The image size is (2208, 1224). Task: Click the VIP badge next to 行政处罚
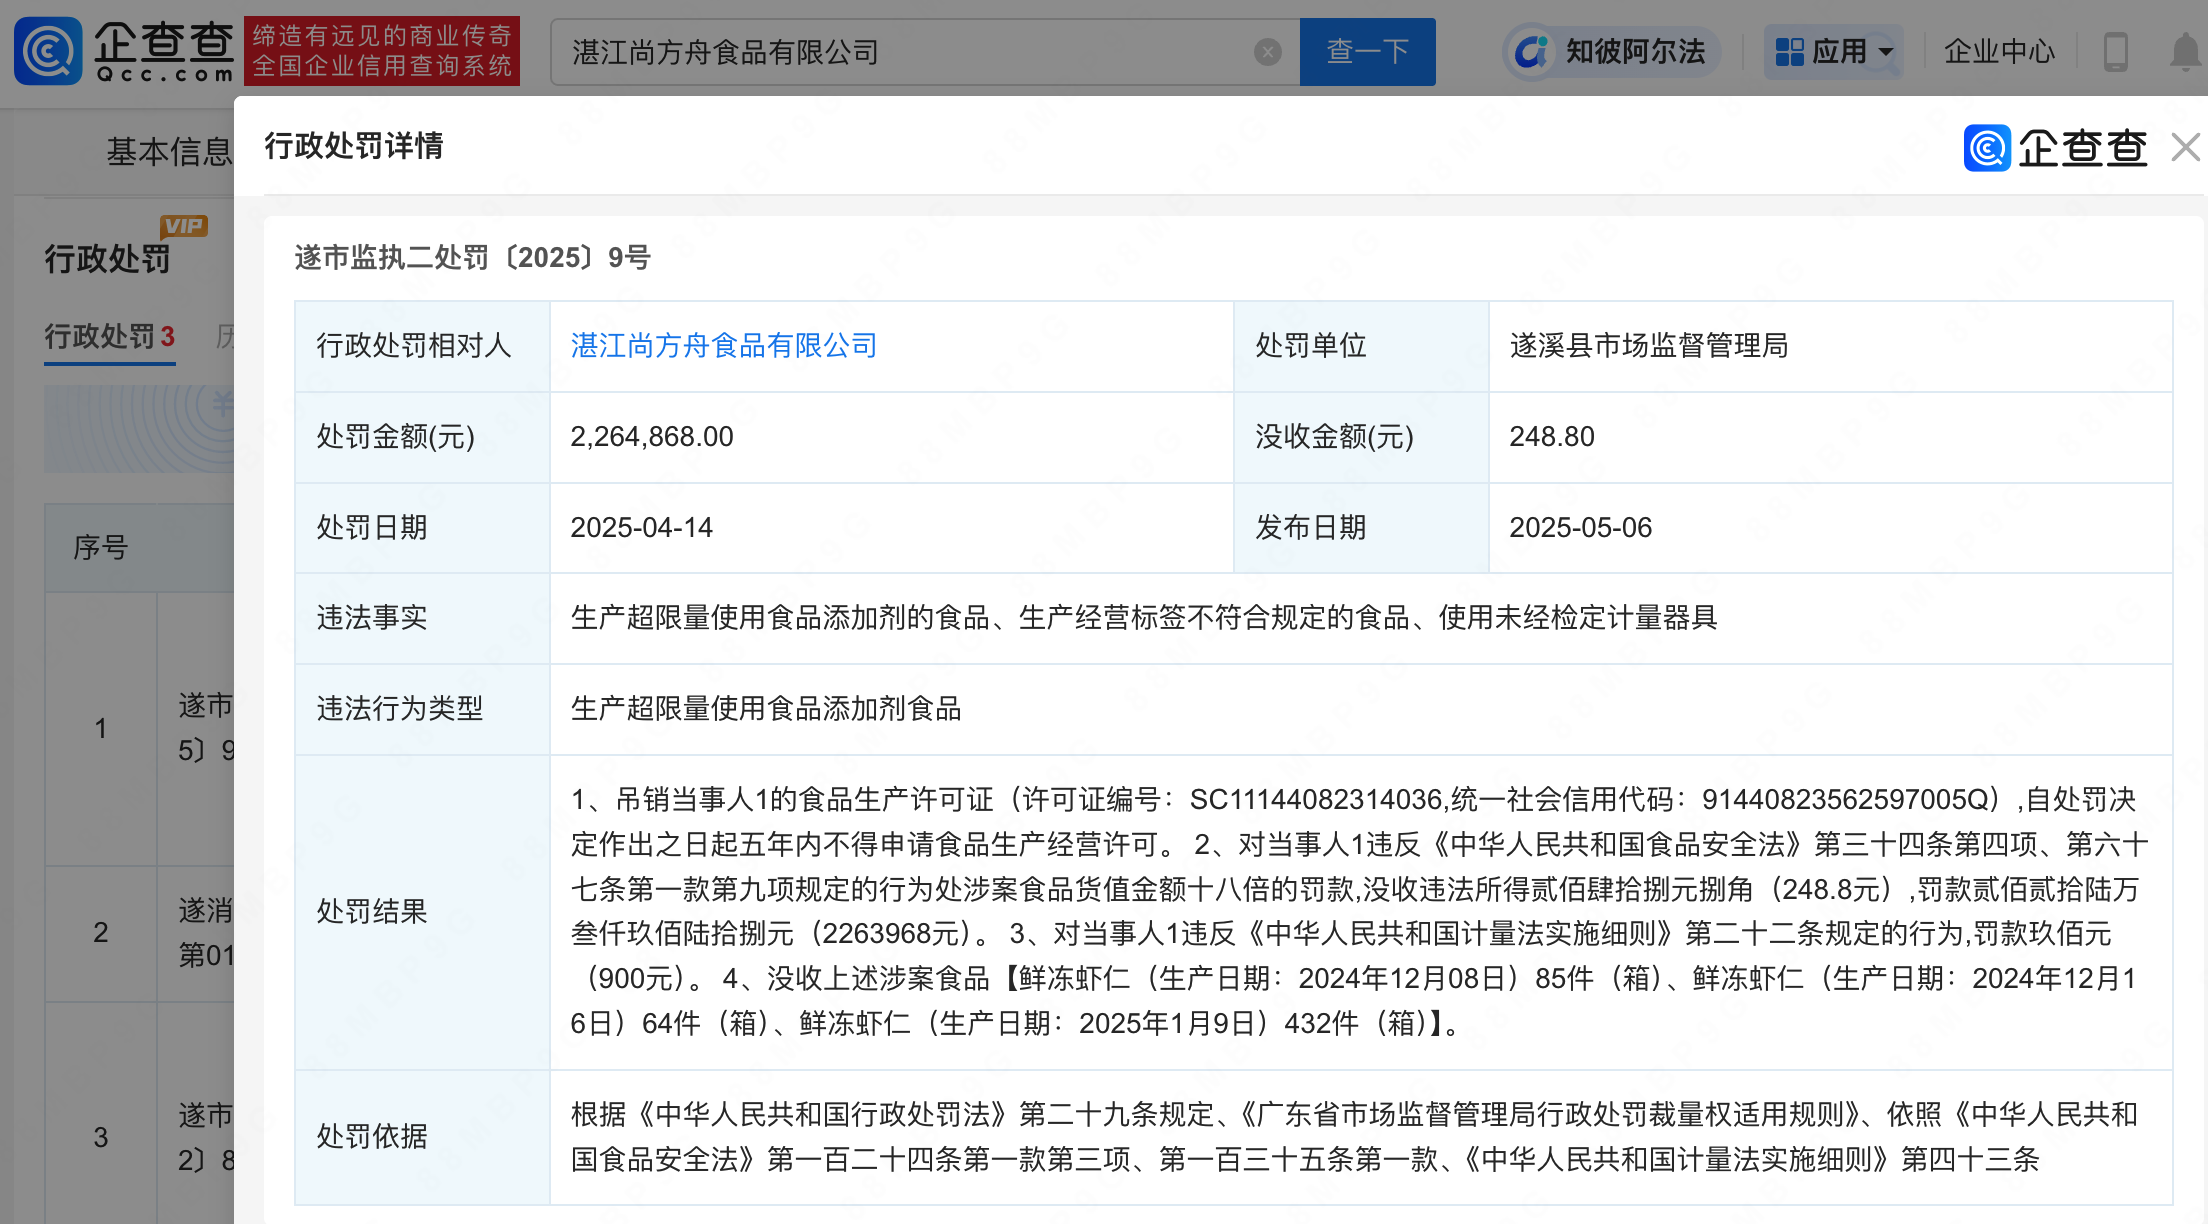tap(183, 226)
